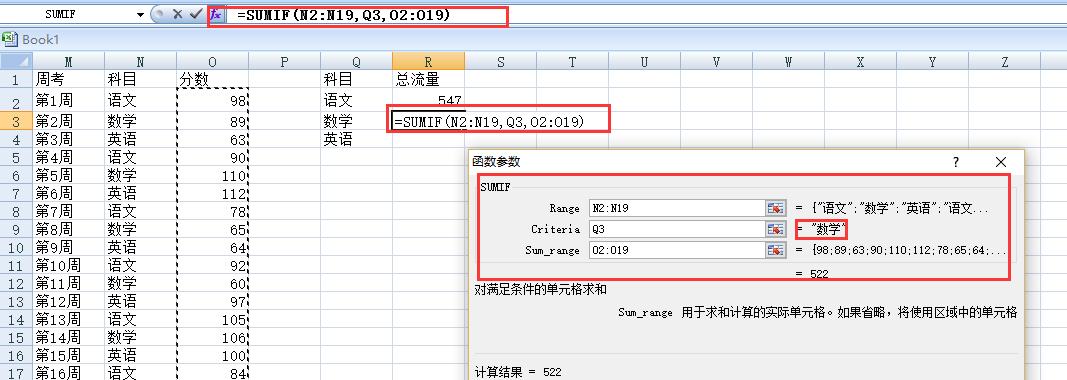The height and width of the screenshot is (380, 1067).
Task: Open the Name Box dropdown arrow
Action: point(140,14)
